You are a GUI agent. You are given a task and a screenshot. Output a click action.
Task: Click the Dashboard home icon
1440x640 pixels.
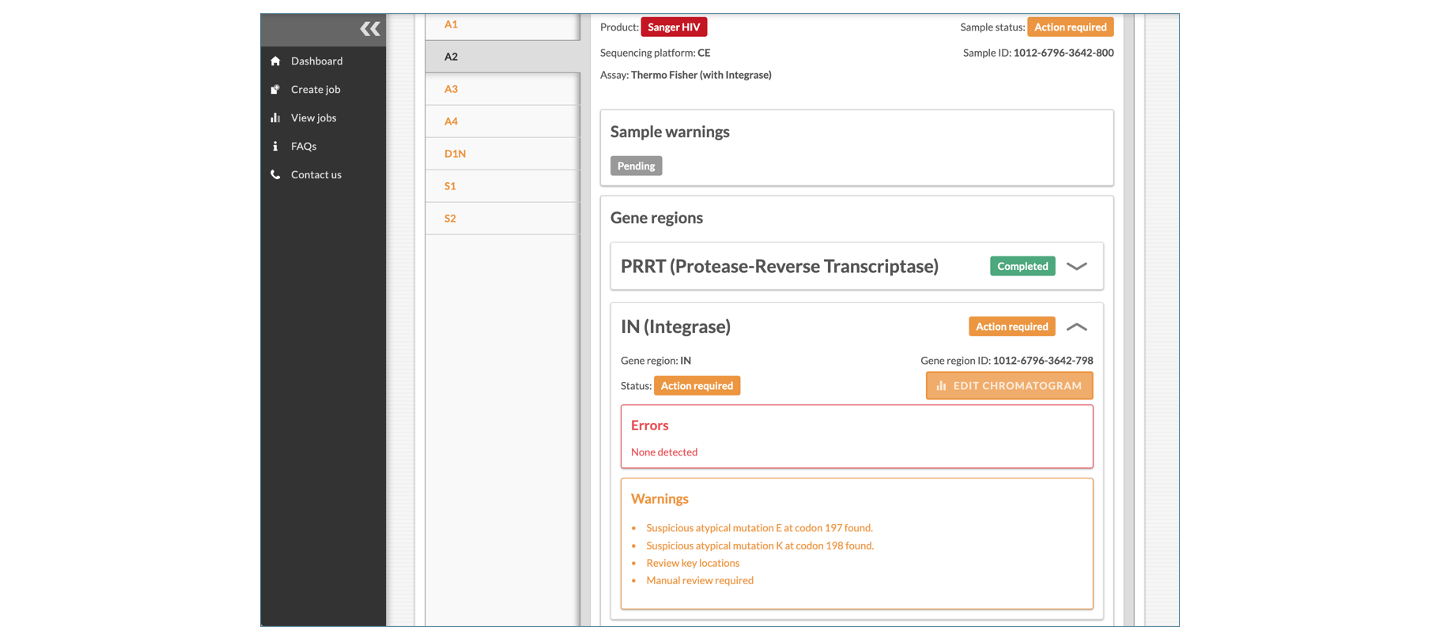pos(275,61)
